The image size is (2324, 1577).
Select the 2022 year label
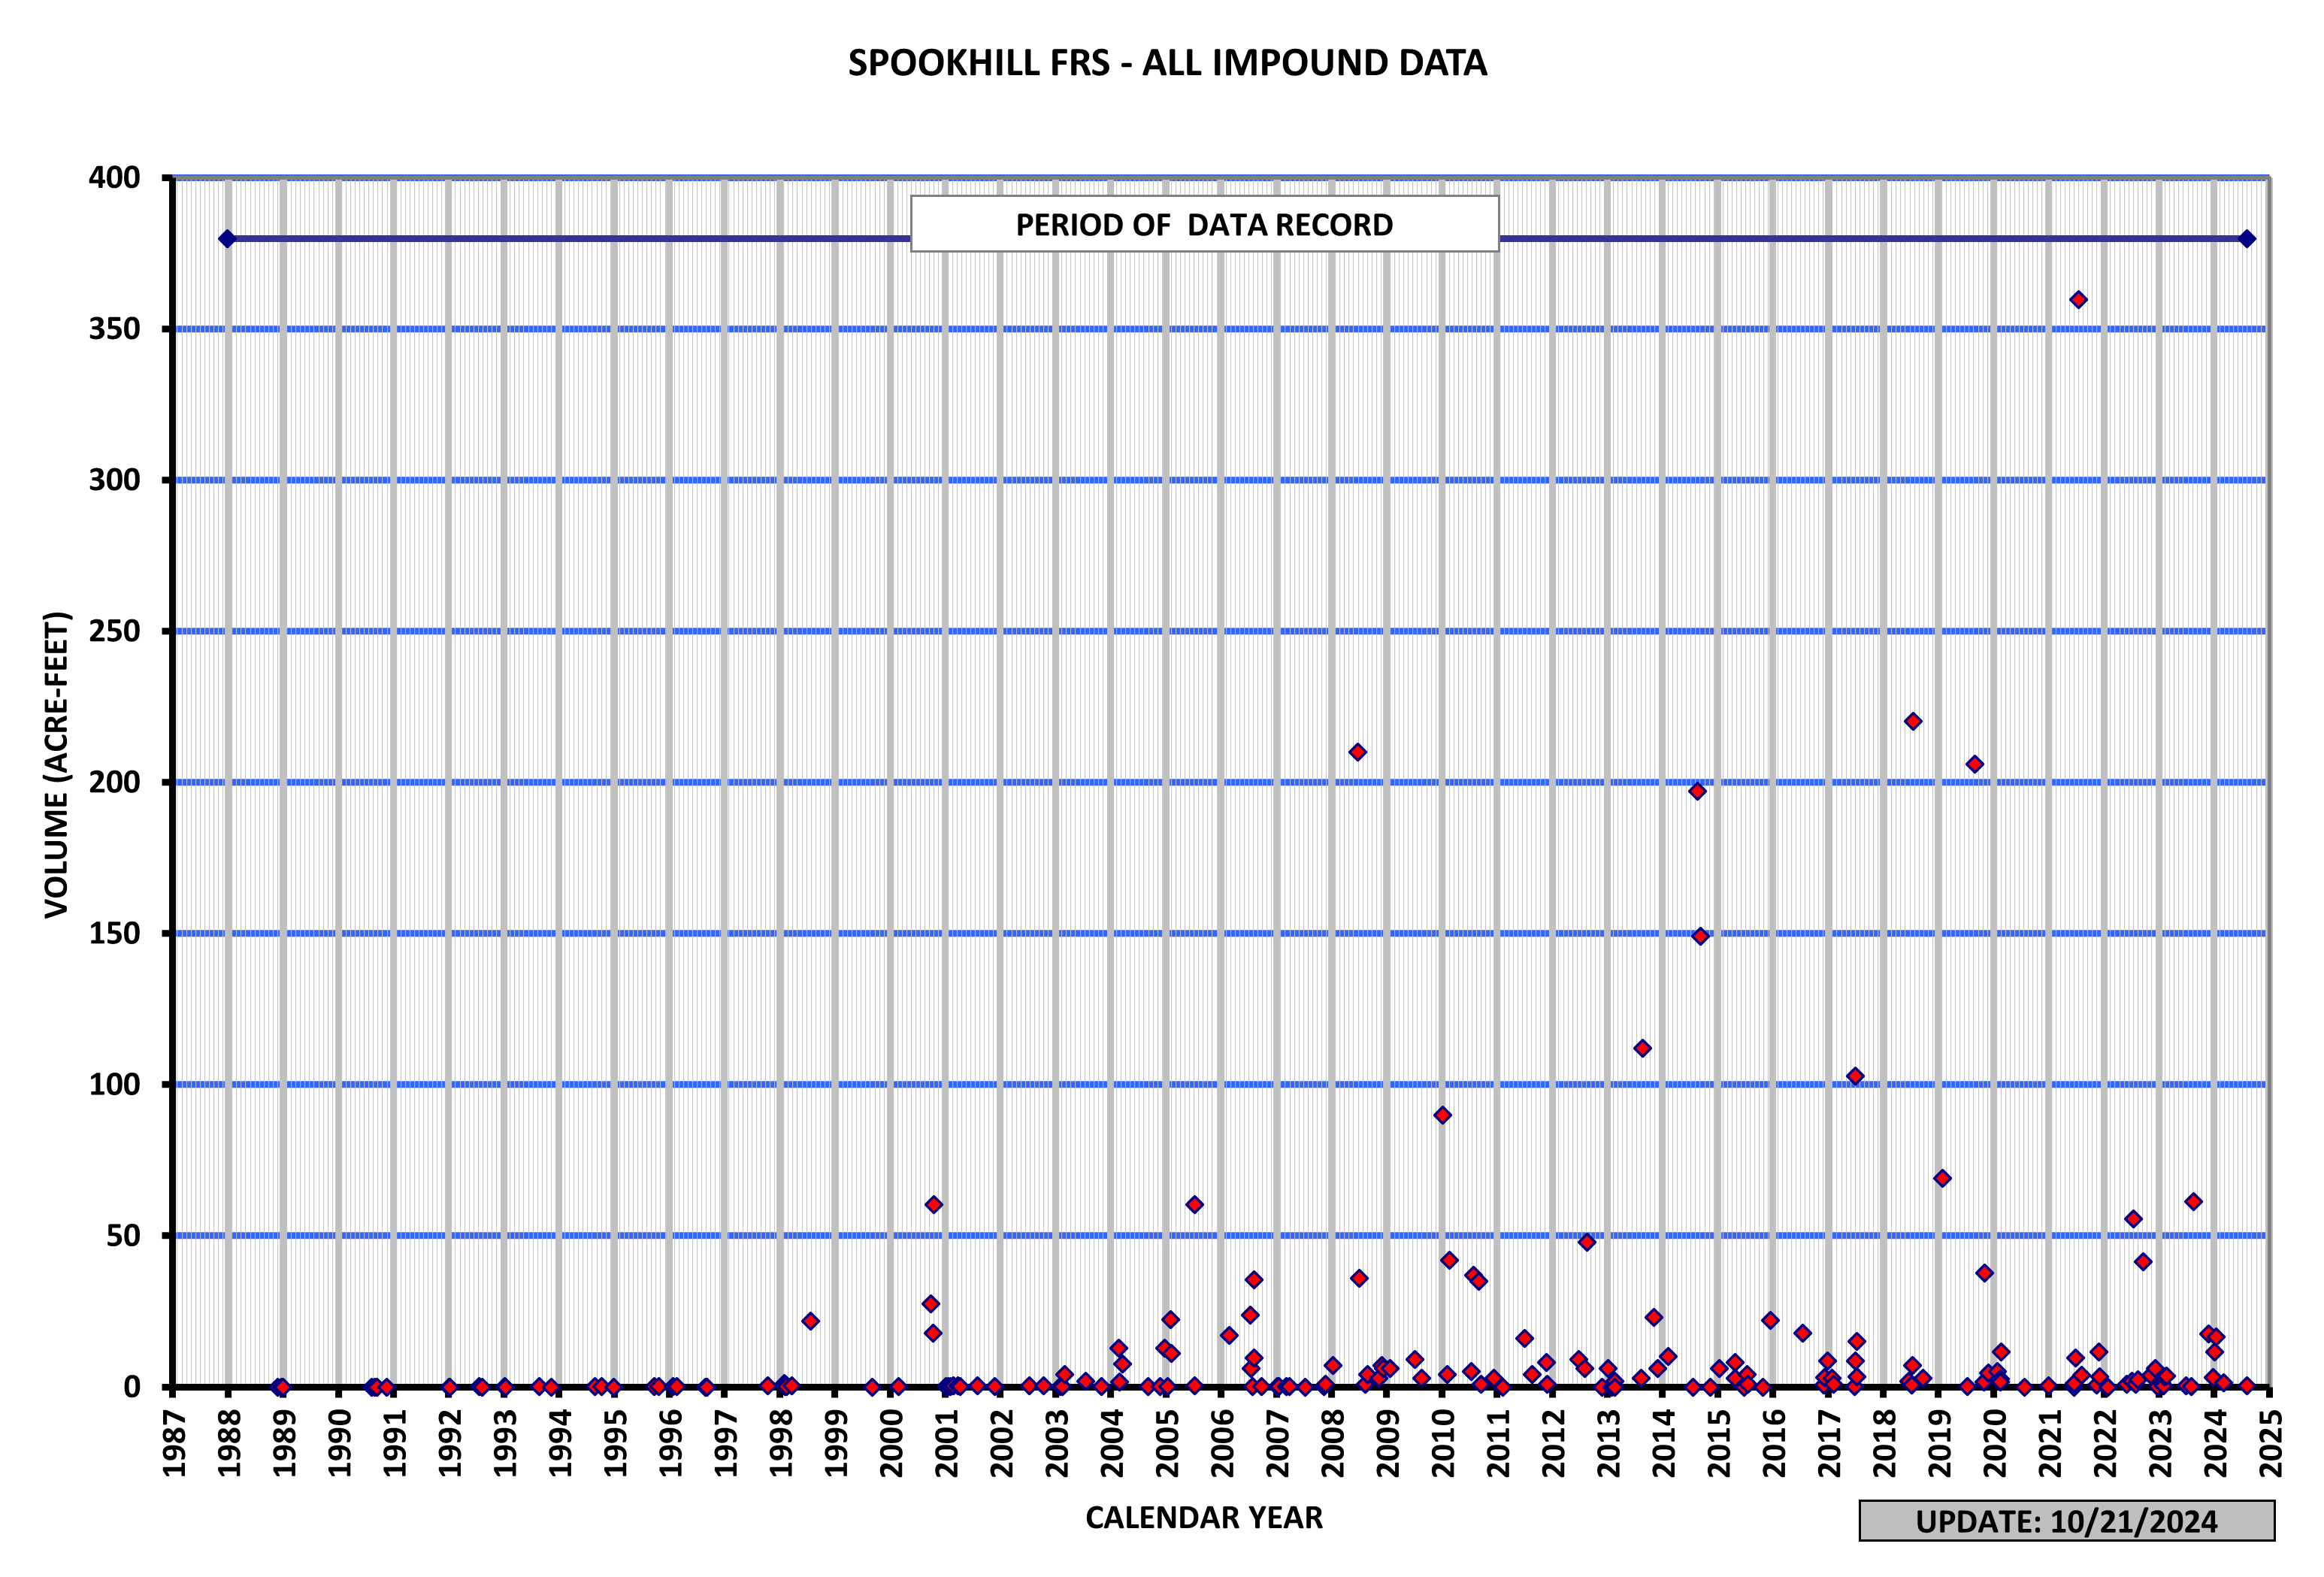tap(2106, 1443)
